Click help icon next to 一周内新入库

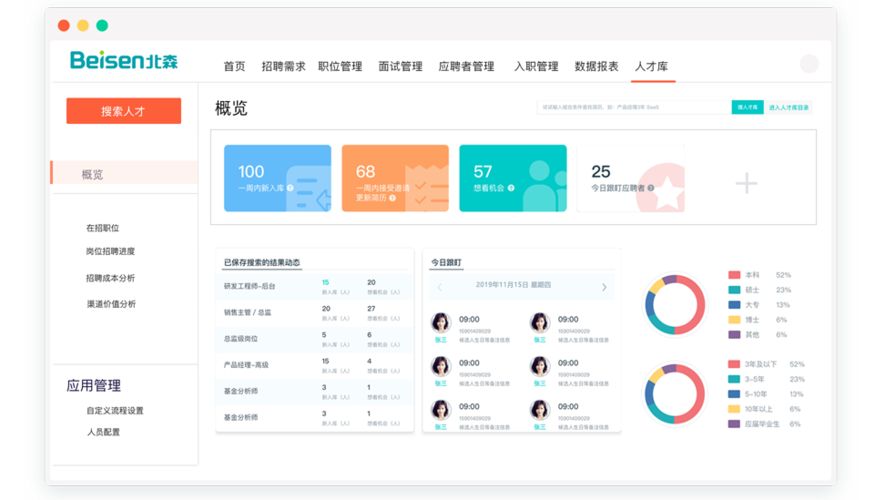coord(290,188)
